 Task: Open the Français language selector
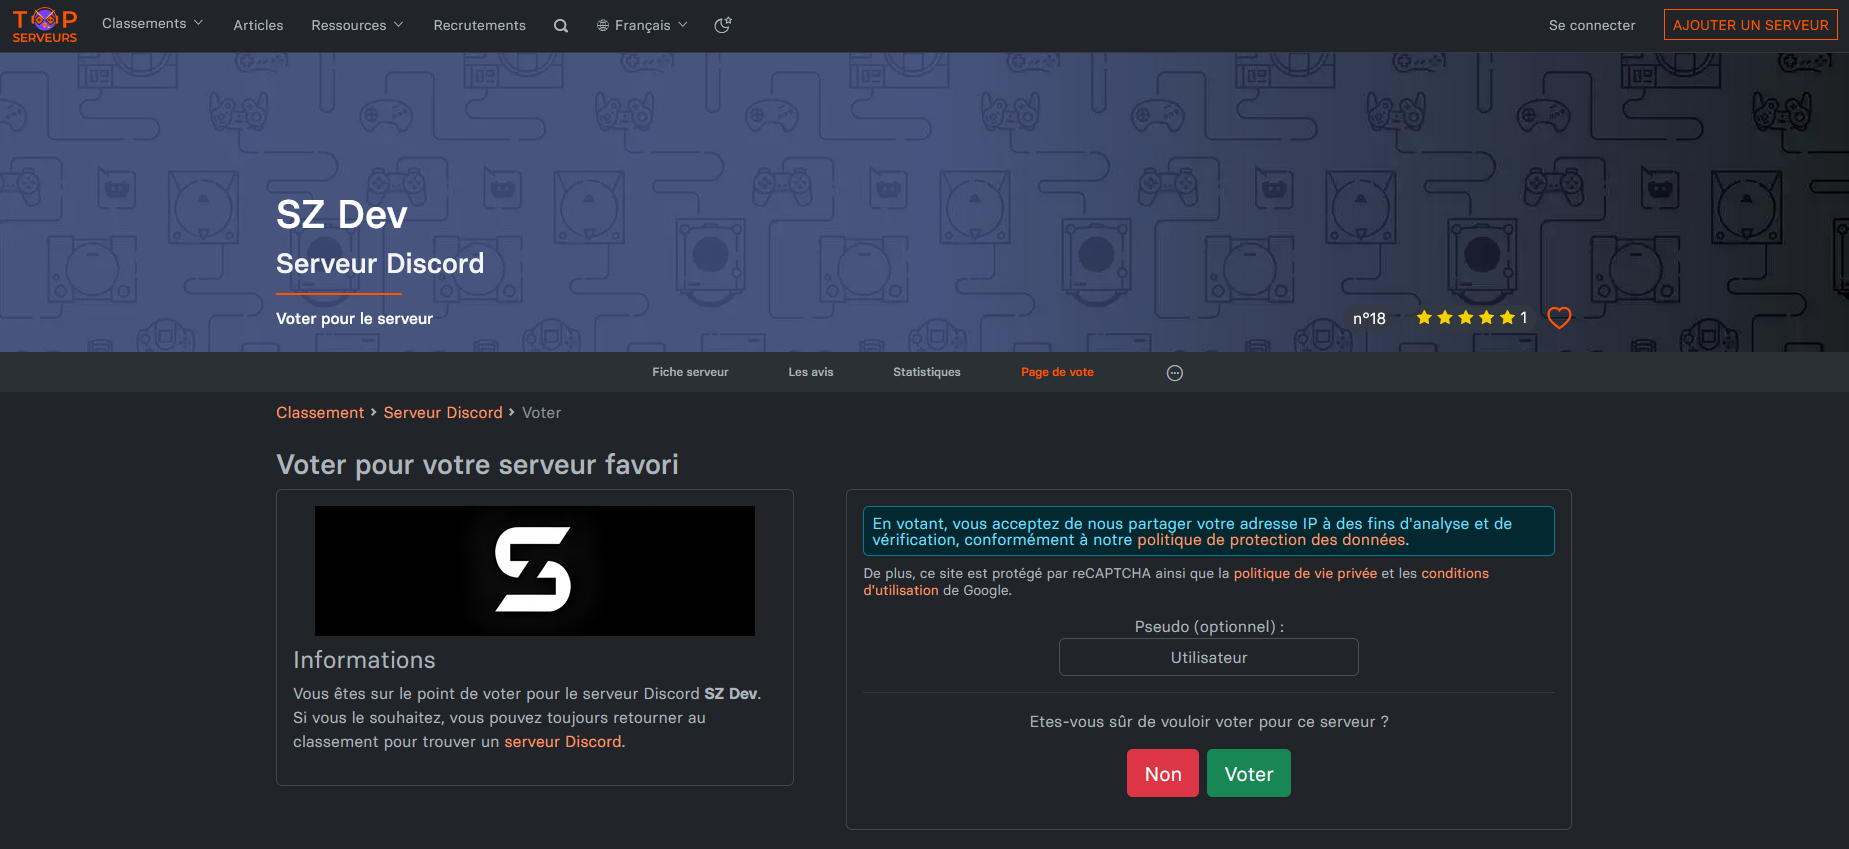pos(642,25)
